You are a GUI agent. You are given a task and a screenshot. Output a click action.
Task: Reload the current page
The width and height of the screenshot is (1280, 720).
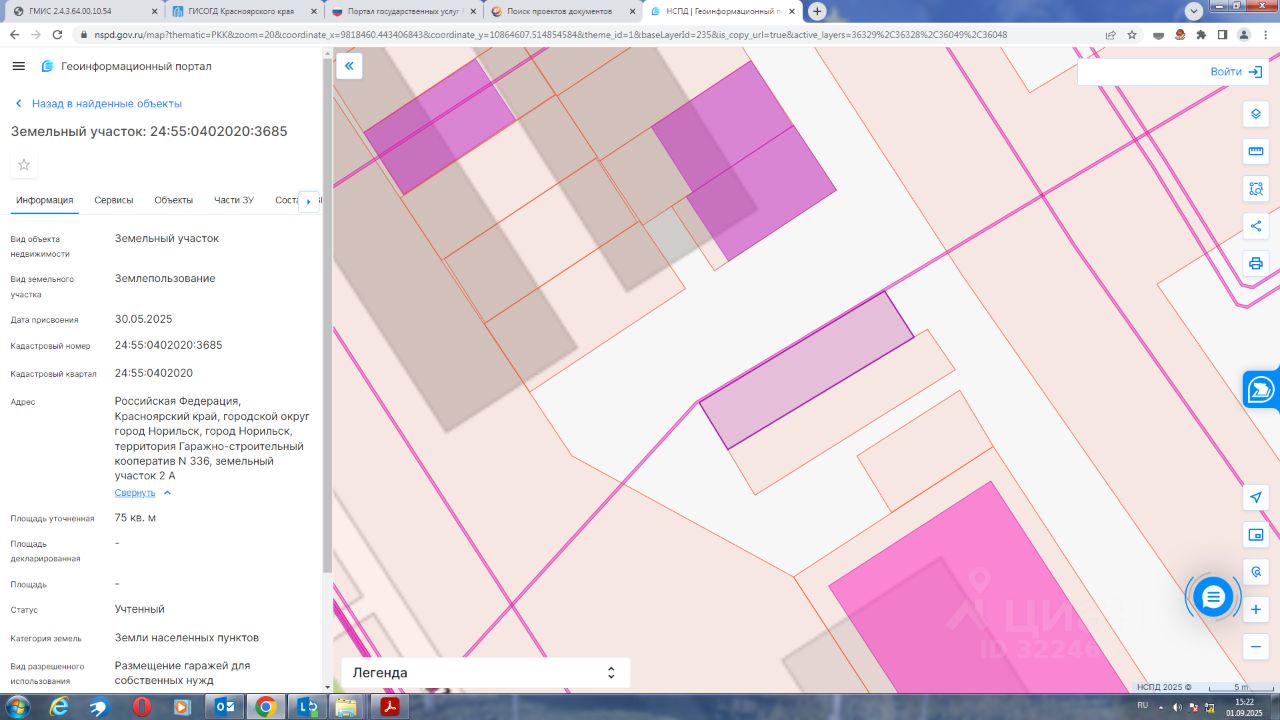[x=58, y=34]
